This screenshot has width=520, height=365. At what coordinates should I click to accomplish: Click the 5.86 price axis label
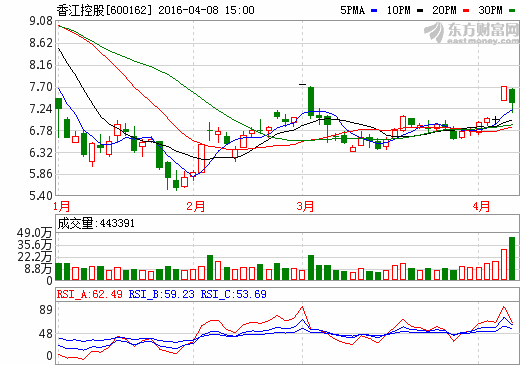pos(41,174)
